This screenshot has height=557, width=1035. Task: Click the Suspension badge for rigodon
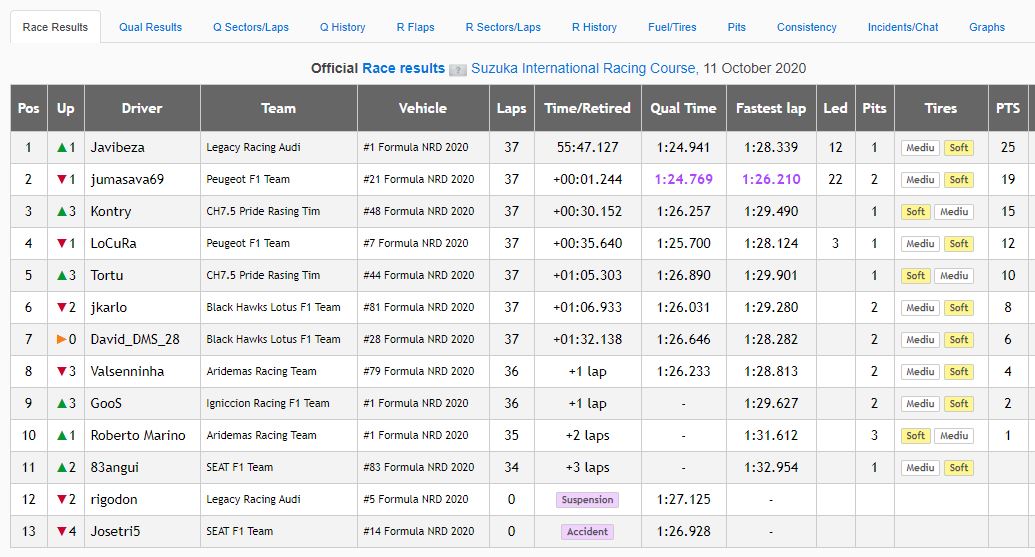[x=587, y=500]
